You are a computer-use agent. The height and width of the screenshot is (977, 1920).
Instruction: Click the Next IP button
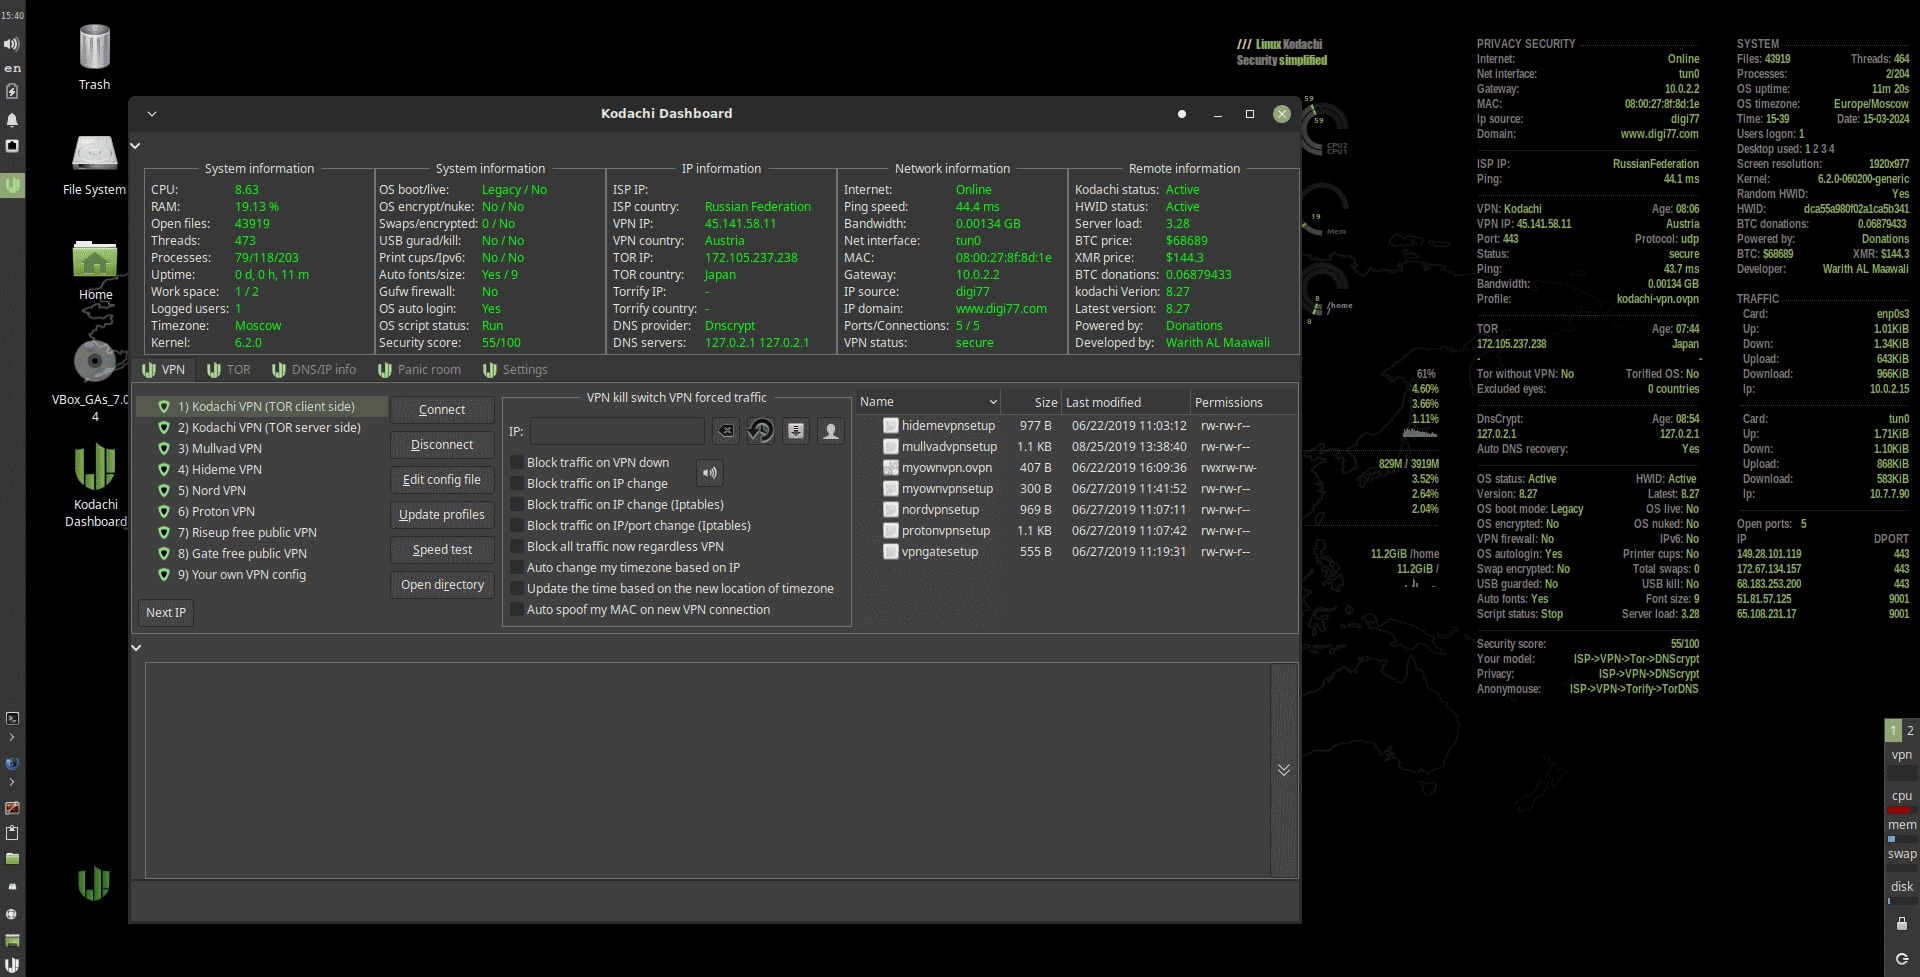pos(166,613)
